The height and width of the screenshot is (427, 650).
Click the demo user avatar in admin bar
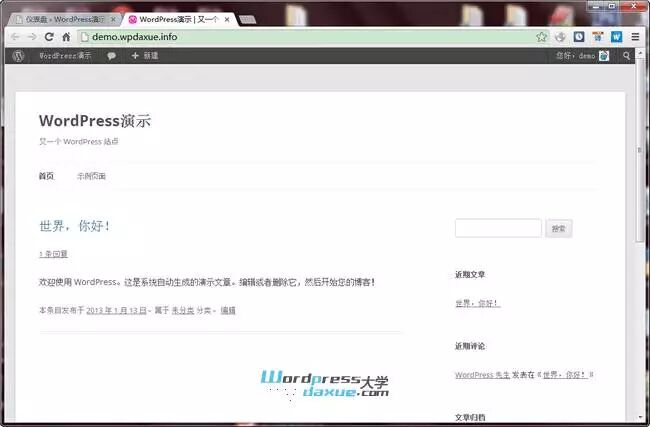click(604, 56)
